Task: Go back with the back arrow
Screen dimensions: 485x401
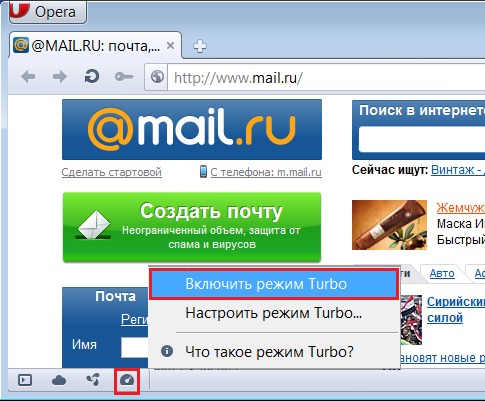Action: (x=28, y=77)
